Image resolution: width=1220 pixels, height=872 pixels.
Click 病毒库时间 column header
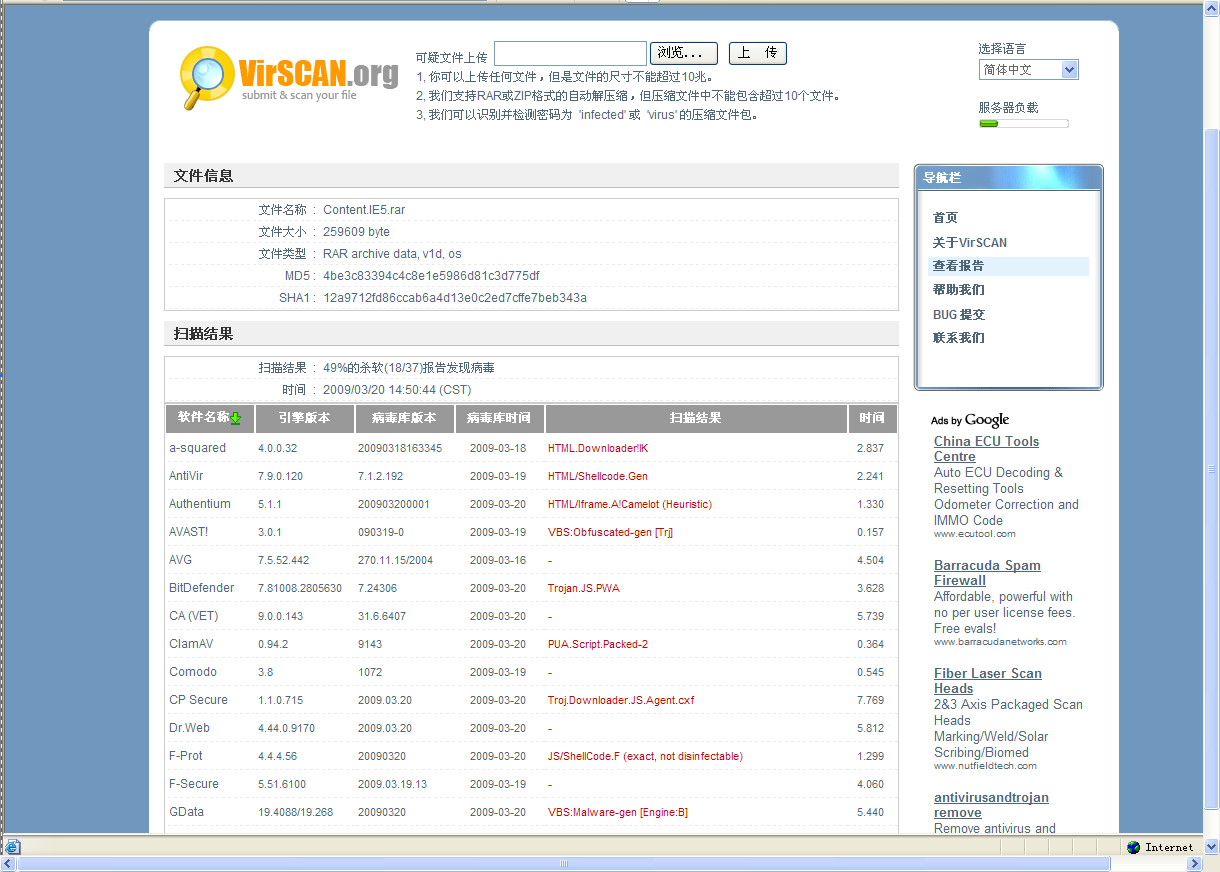499,418
